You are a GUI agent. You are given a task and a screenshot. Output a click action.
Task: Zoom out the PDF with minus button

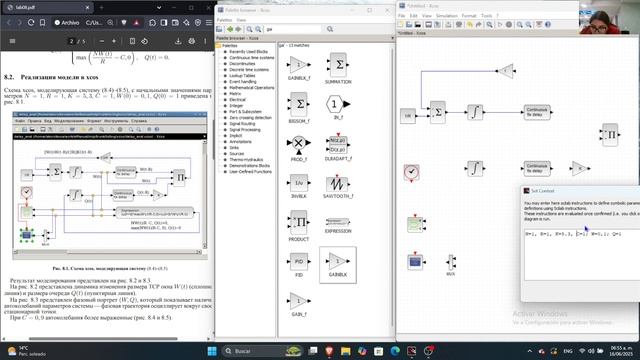pos(102,41)
